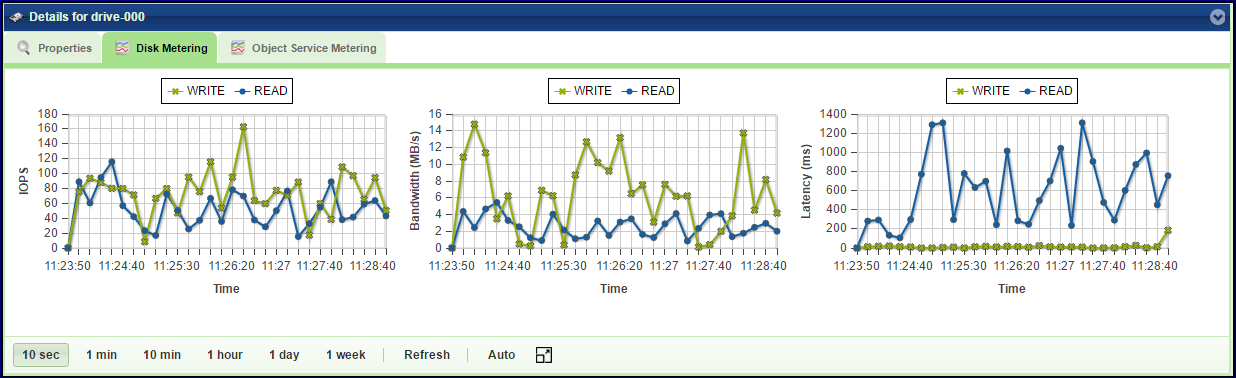Toggle READ series in Latency chart legend
The image size is (1236, 378).
1046,91
